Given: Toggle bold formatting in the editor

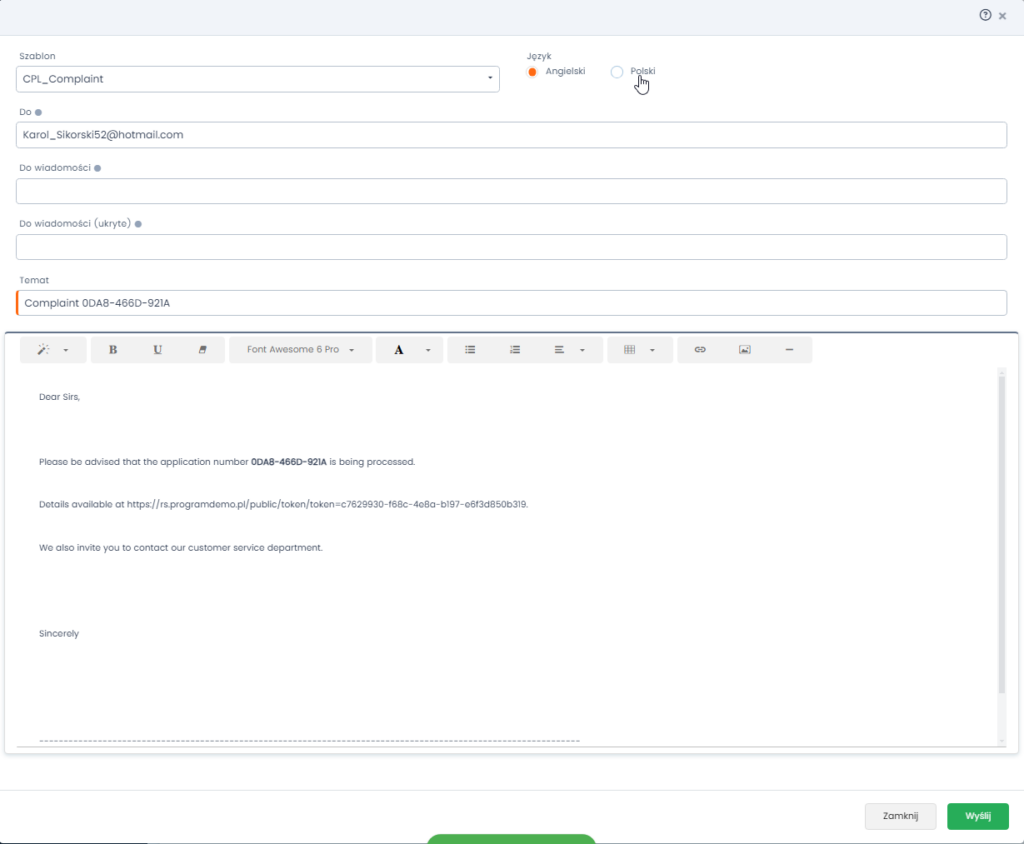Looking at the screenshot, I should pyautogui.click(x=113, y=350).
